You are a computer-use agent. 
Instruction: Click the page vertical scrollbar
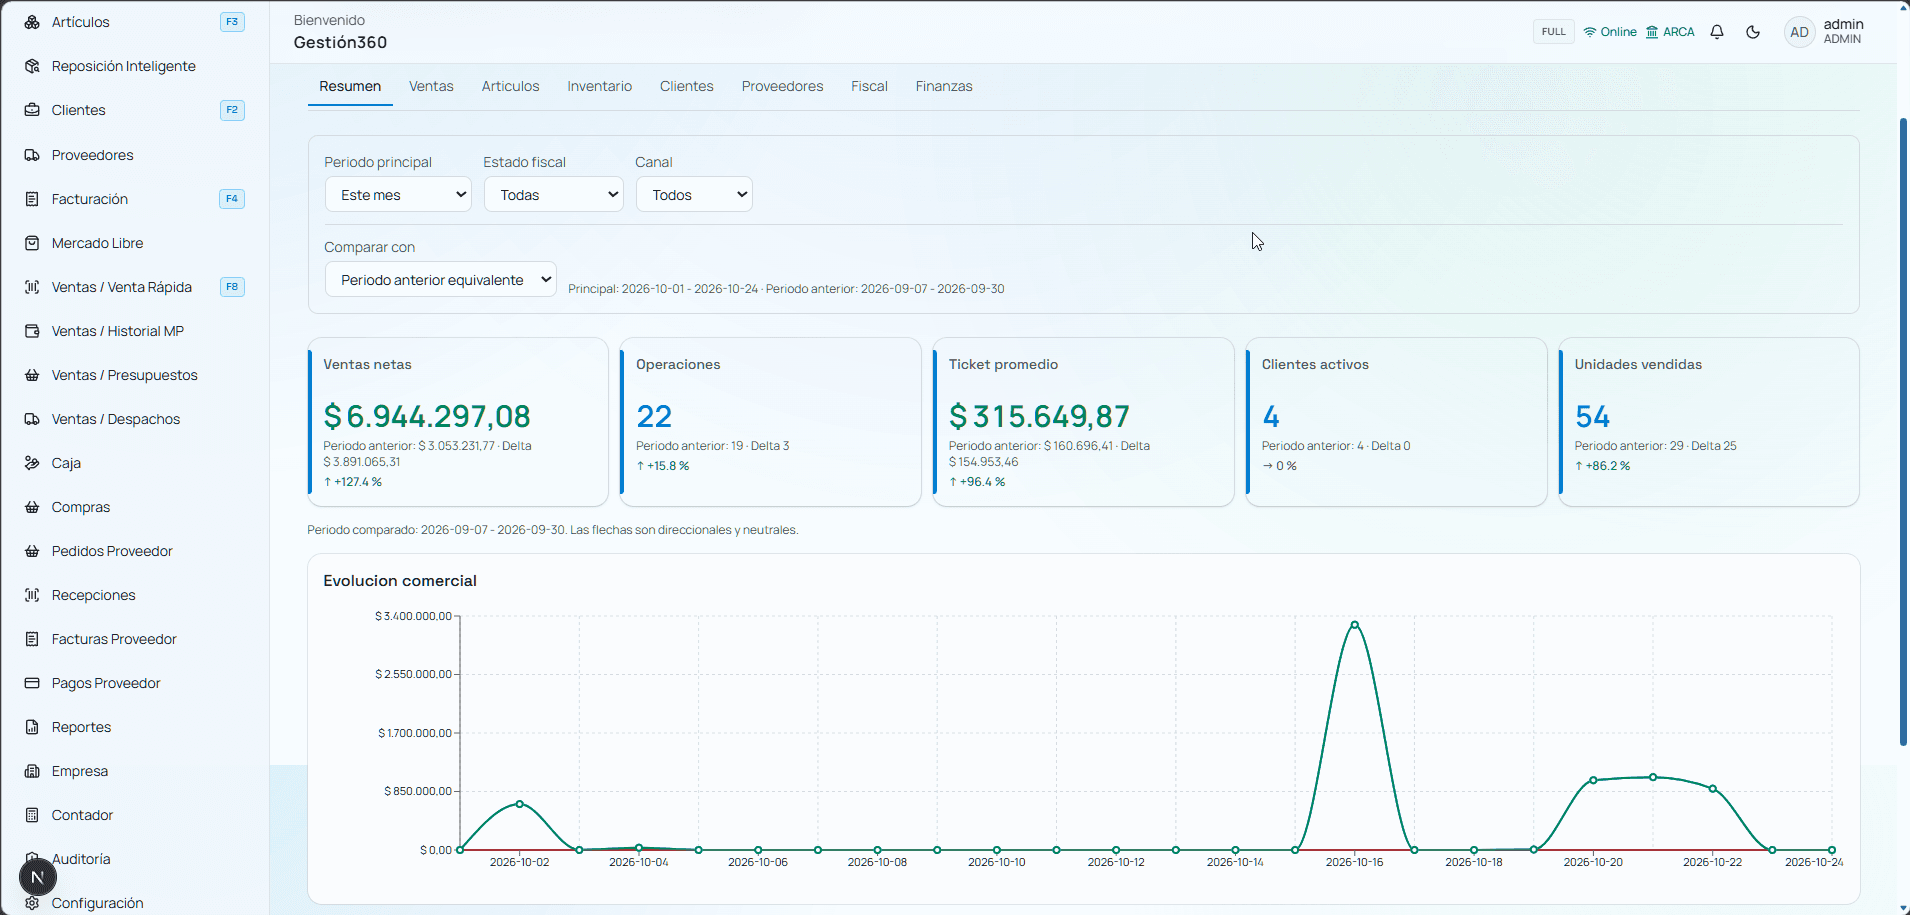(1903, 431)
